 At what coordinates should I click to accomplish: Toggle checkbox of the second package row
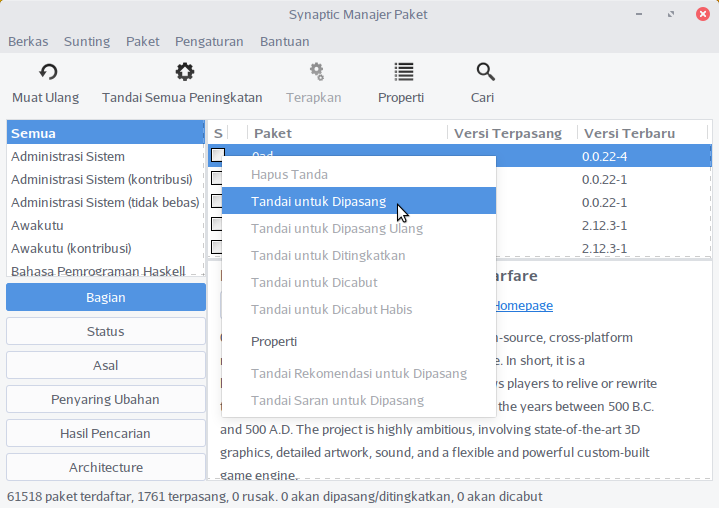click(217, 178)
